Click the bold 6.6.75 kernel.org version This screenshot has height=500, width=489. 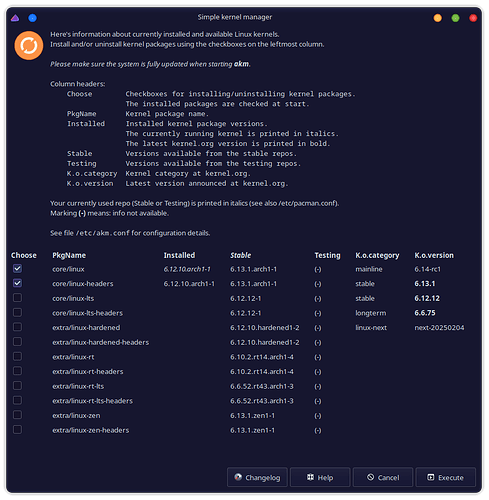(425, 313)
